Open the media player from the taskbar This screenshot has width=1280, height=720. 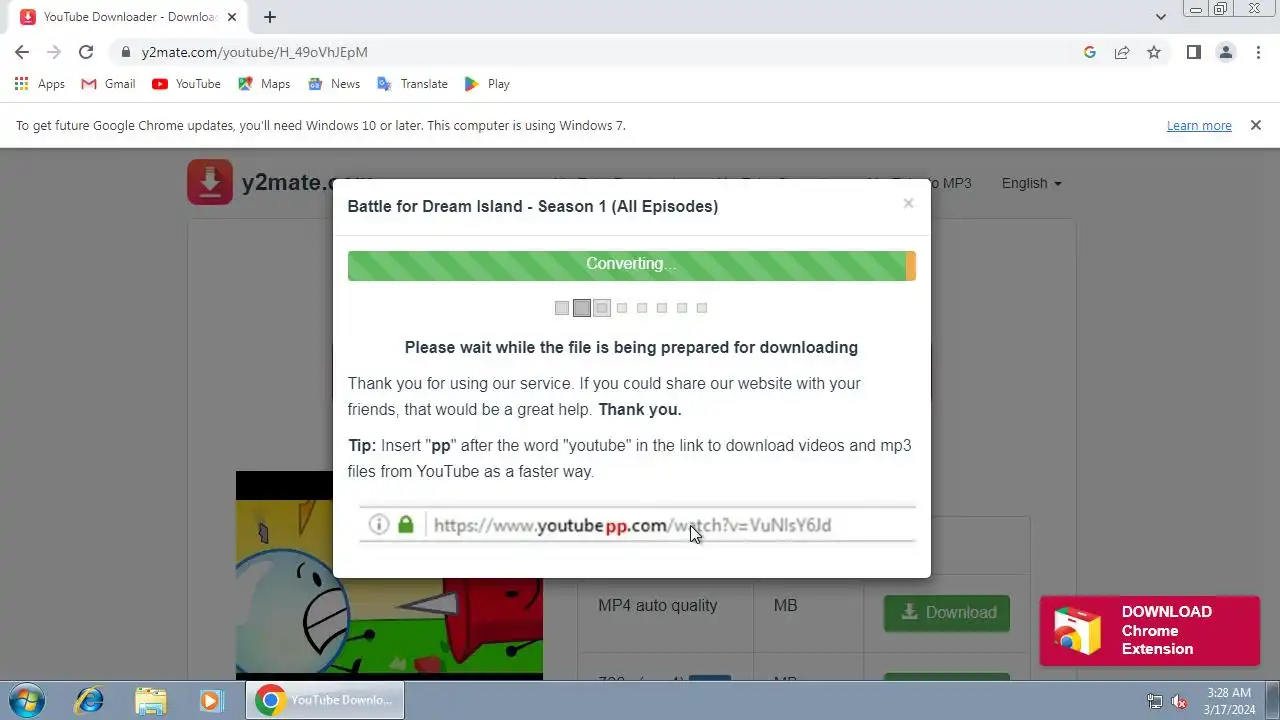coord(211,700)
